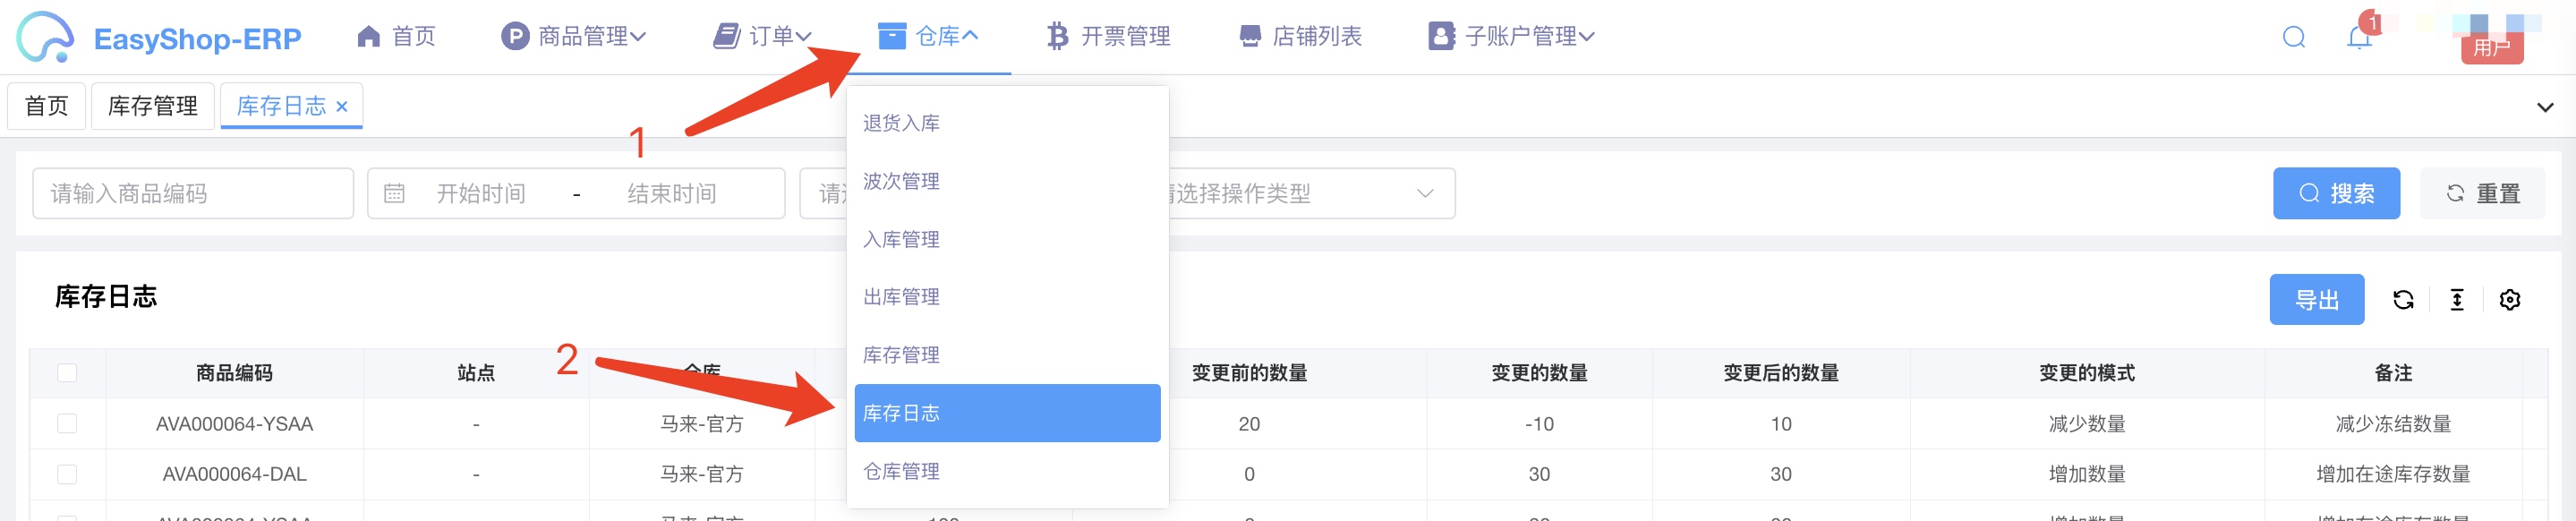Adjust table row density icon
Screen dimensions: 2576x521
2457,300
